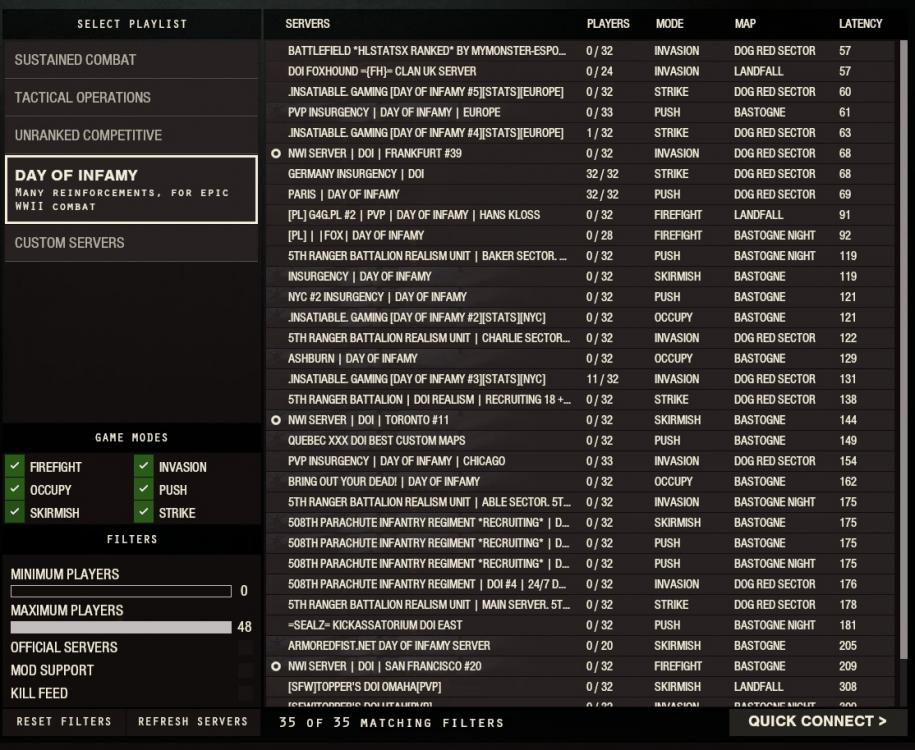Screen dimensions: 915x750
Task: Select Insatiable Gaming Day of Infamy #2 NYC
Action: coord(581,318)
